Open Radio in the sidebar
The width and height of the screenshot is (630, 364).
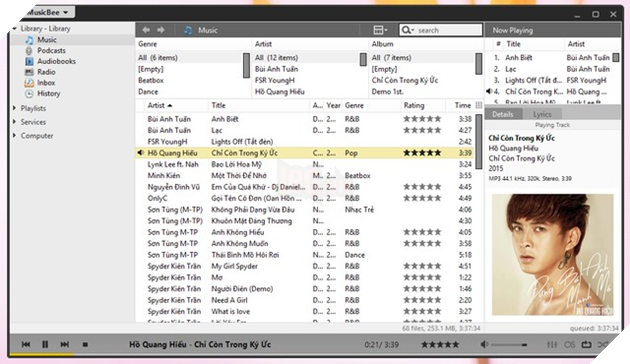tap(46, 72)
